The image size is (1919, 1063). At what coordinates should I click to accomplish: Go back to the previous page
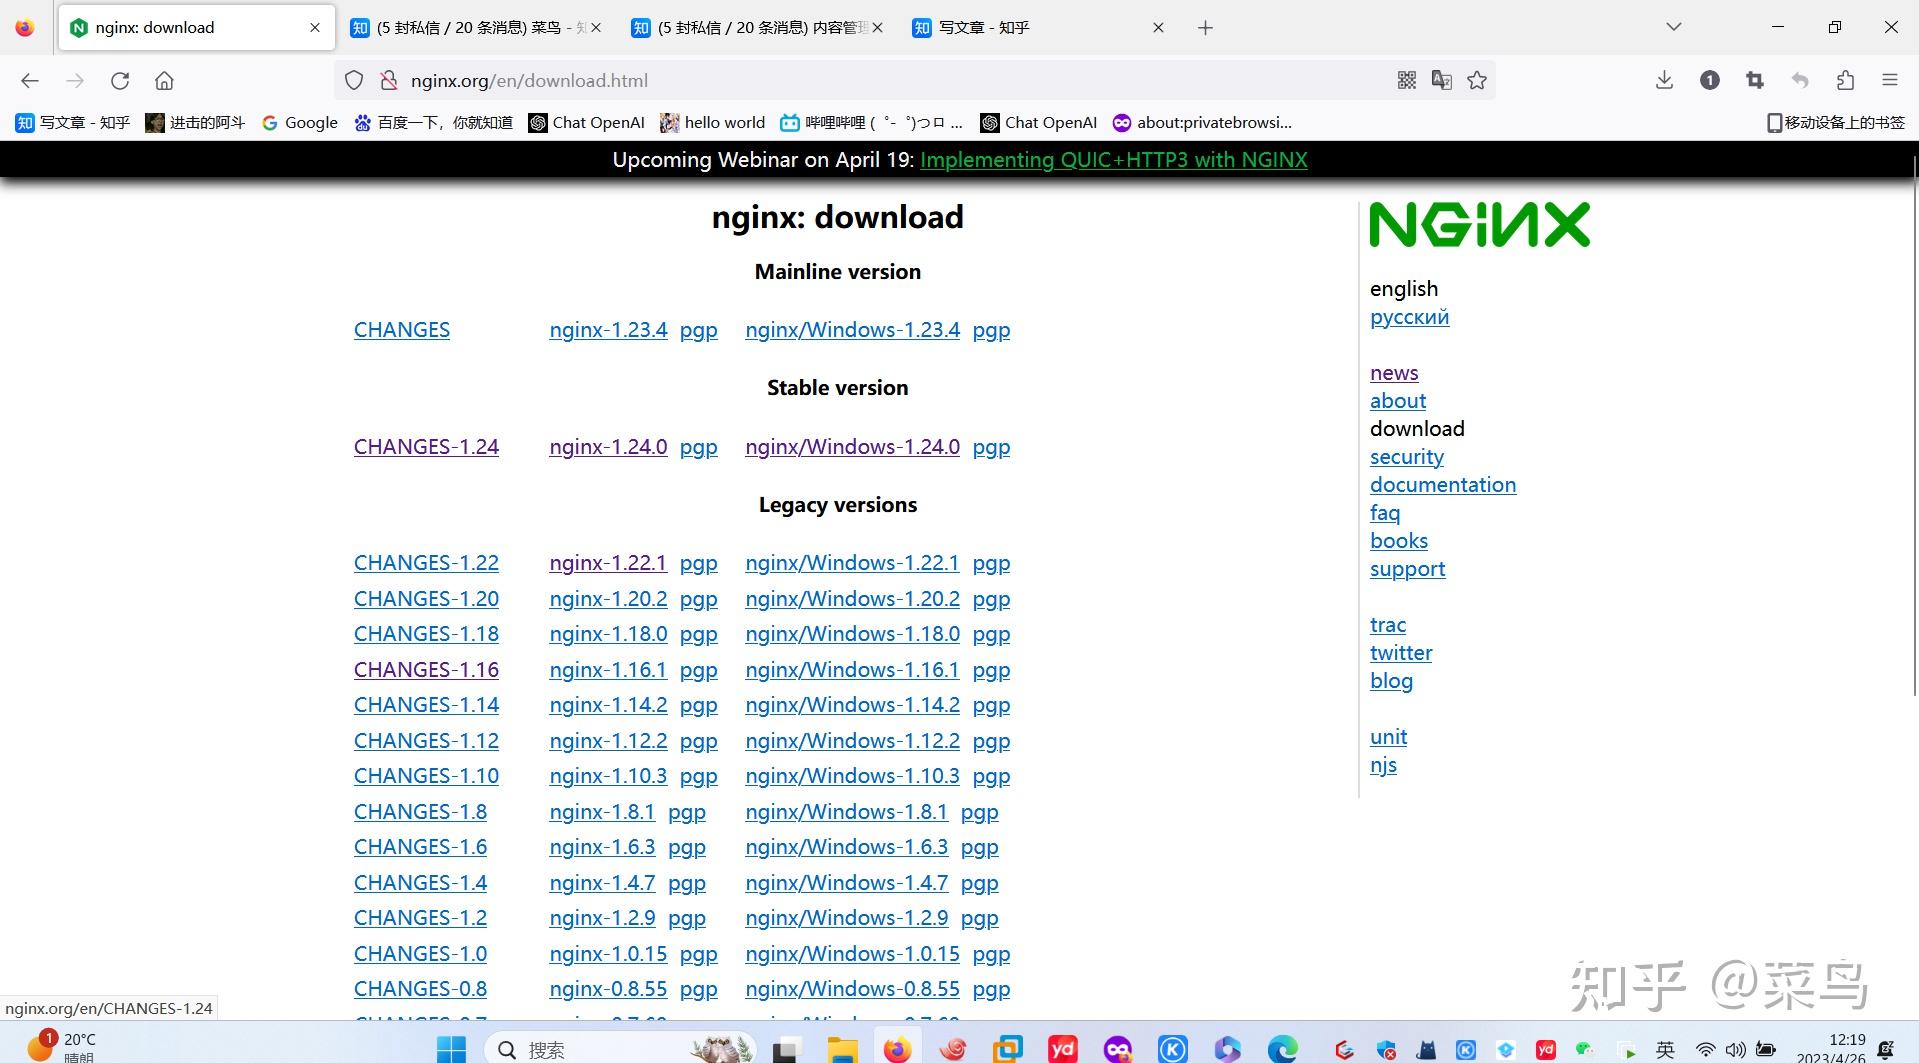(x=30, y=81)
